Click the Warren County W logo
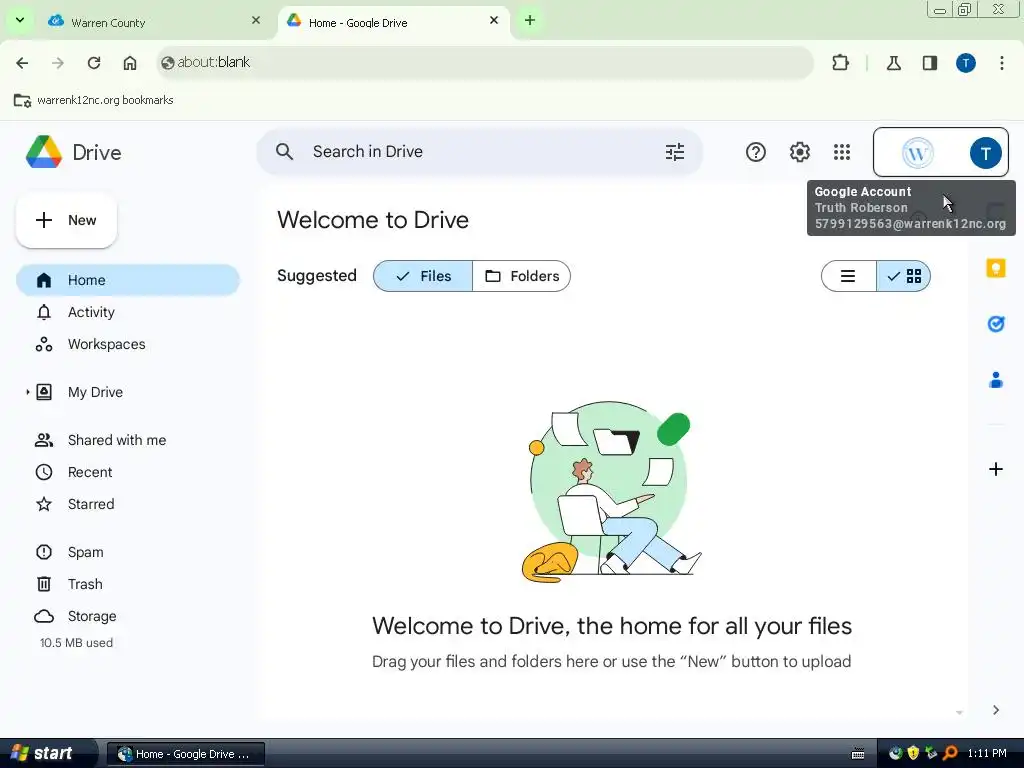Screen dimensions: 1024x768 pos(917,153)
